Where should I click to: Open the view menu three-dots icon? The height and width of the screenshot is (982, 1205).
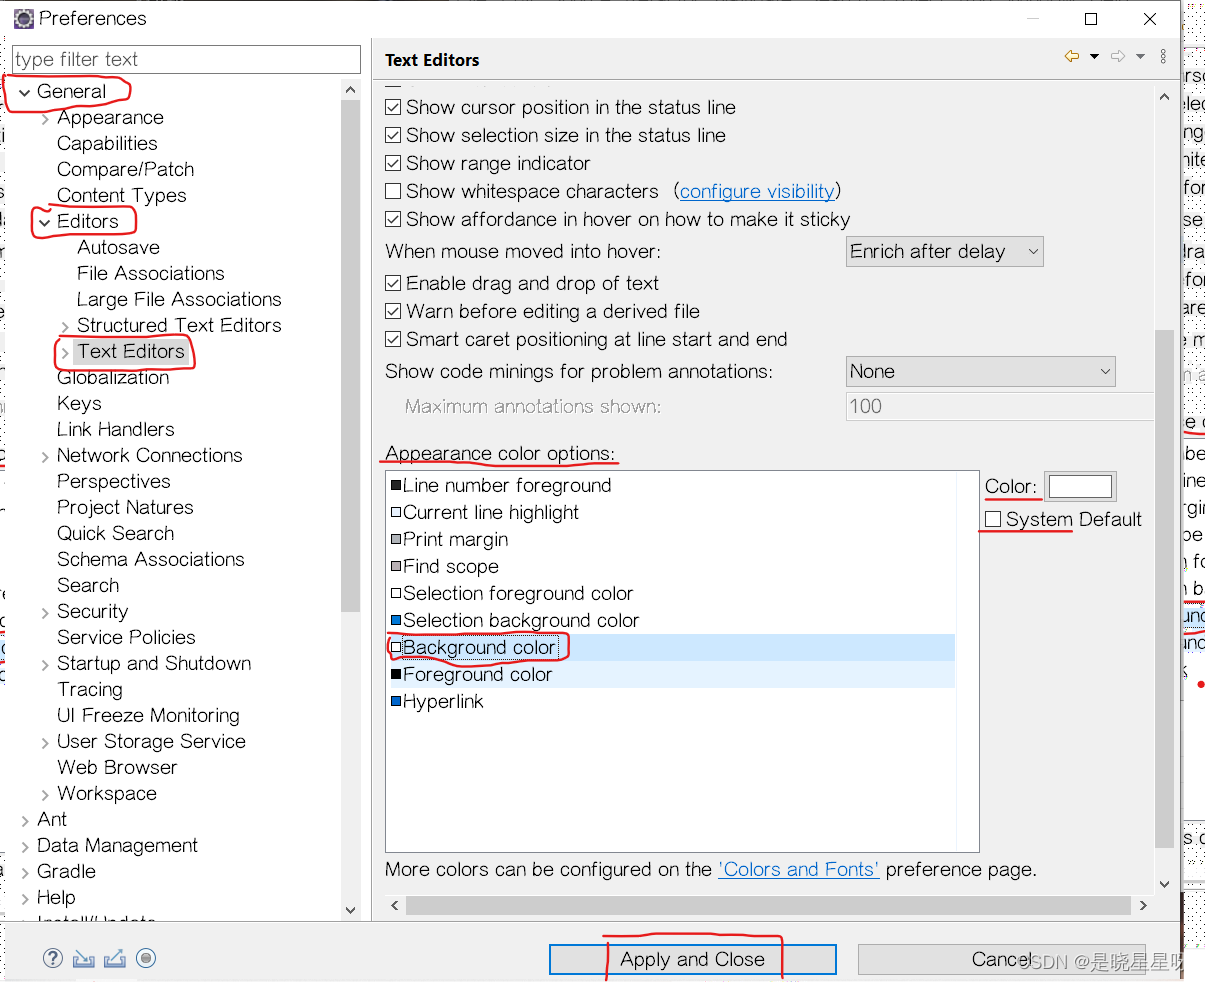[1163, 57]
